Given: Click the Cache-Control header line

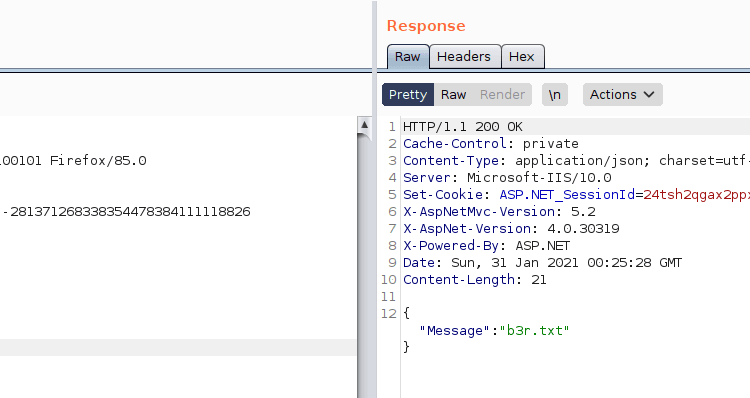Looking at the screenshot, I should point(491,144).
